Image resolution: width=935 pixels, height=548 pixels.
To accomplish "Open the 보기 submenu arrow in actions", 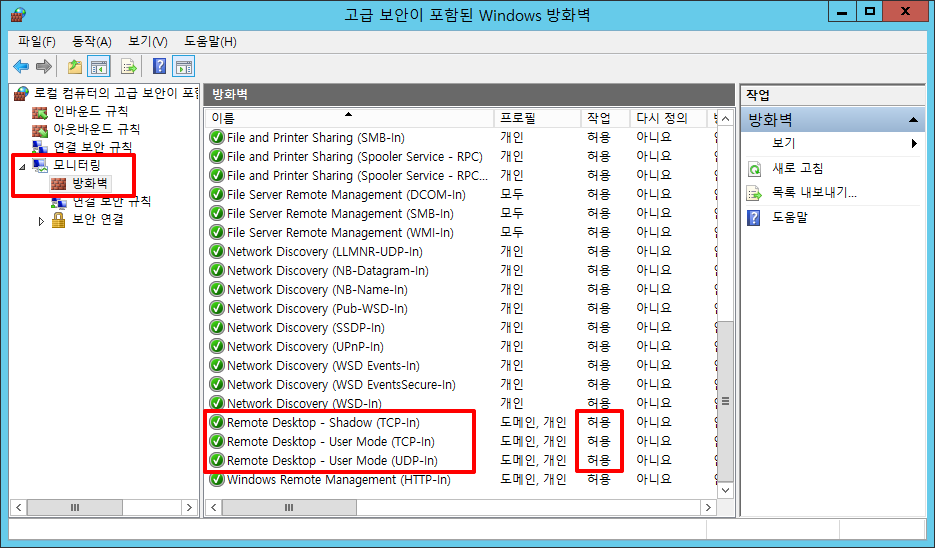I will point(914,143).
